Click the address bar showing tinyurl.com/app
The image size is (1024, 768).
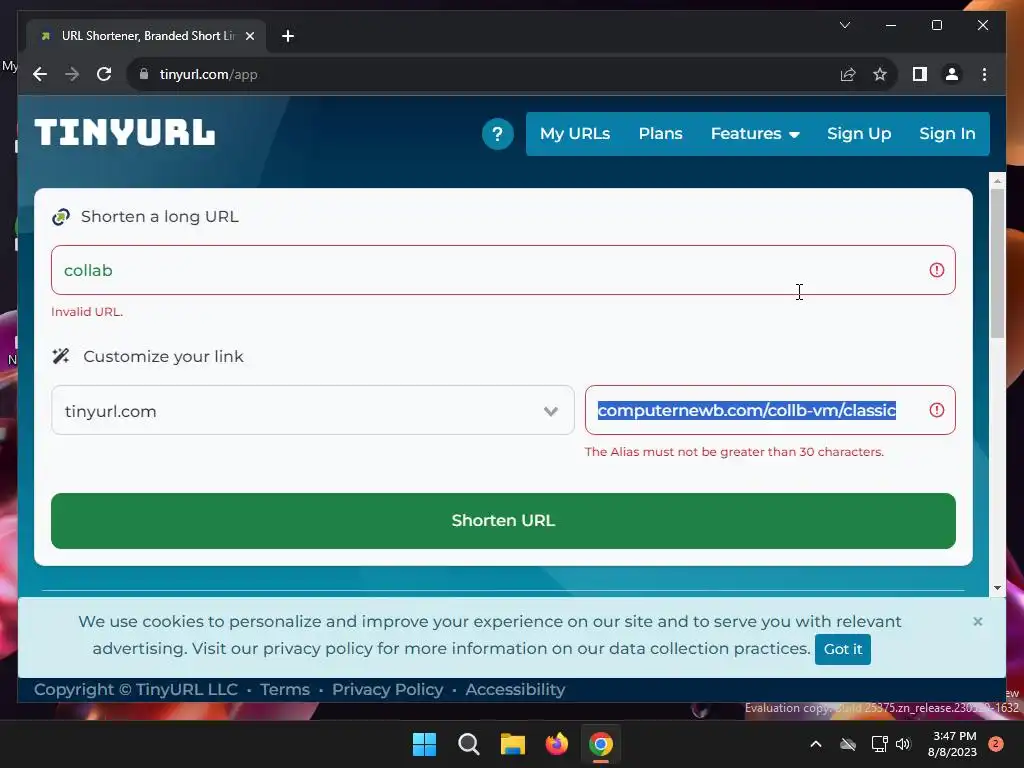[x=483, y=74]
